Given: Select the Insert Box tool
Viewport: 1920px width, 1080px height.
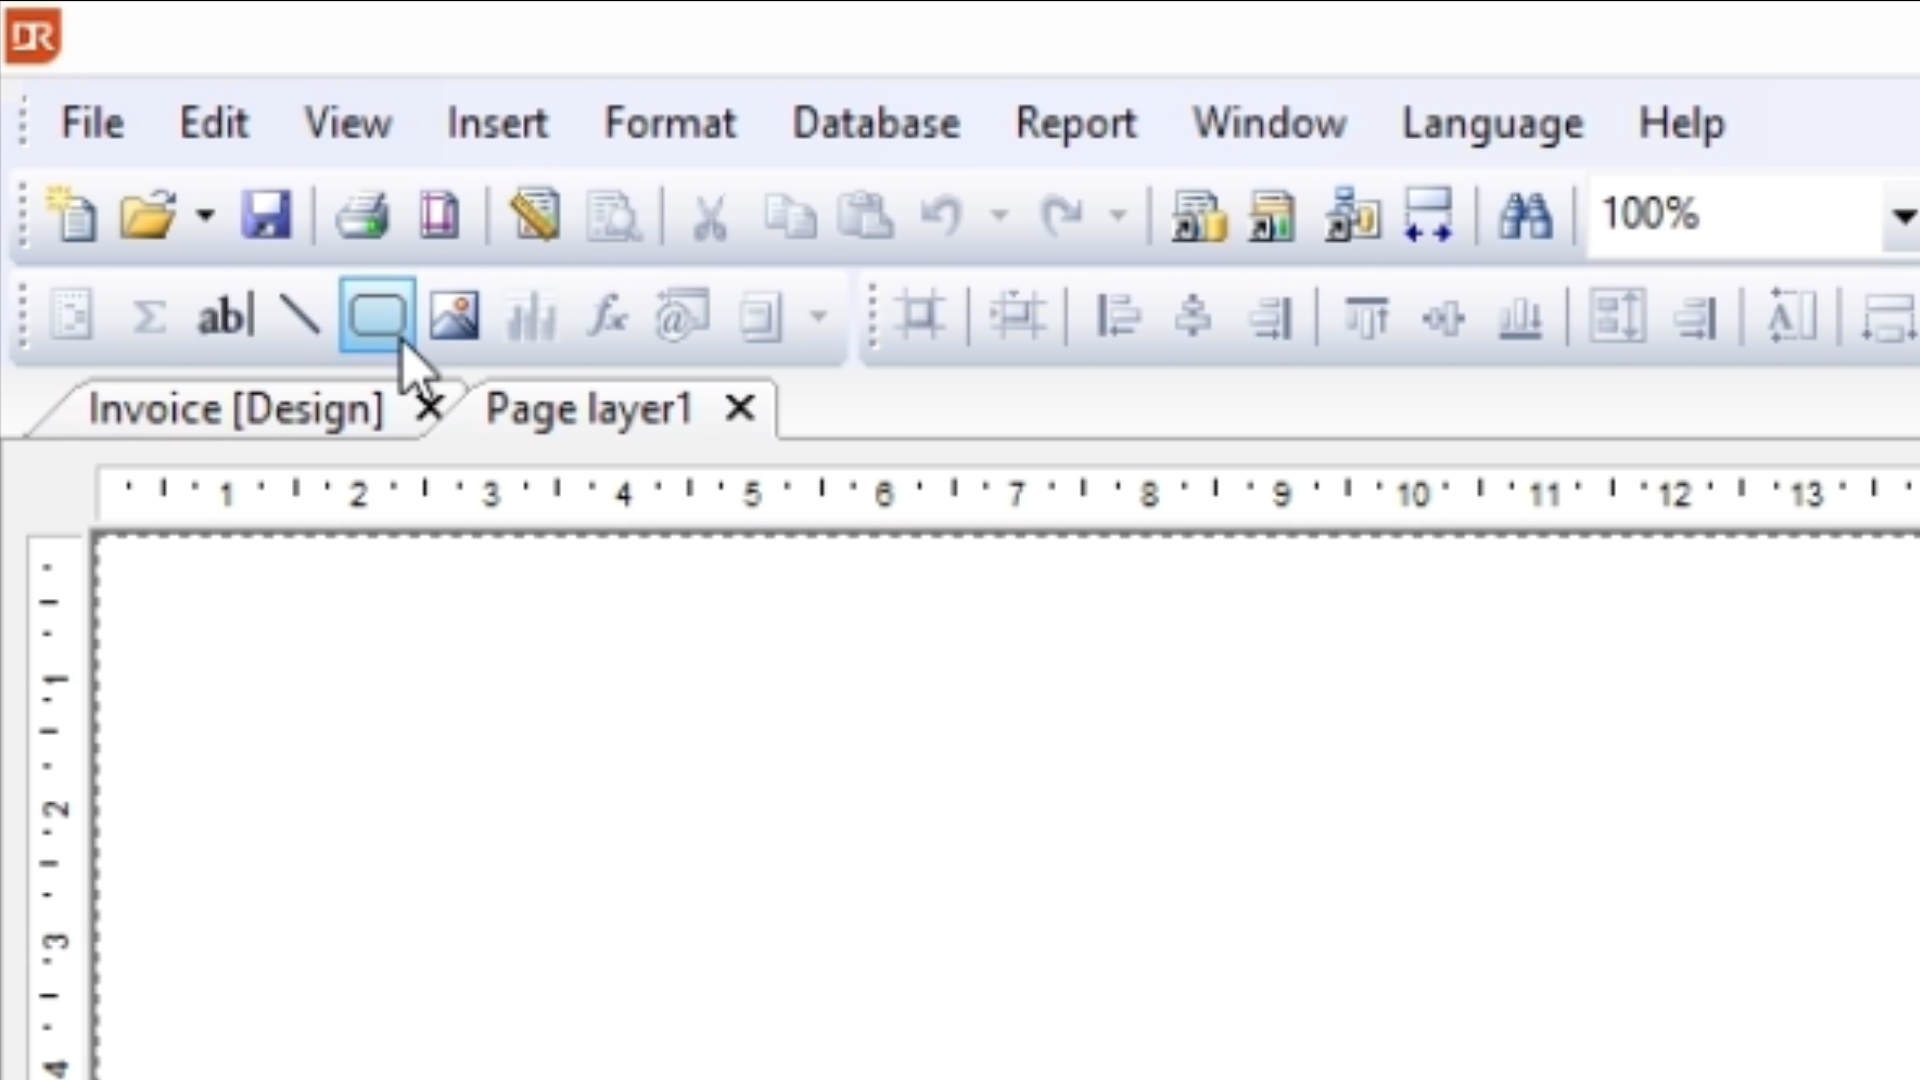Looking at the screenshot, I should click(x=377, y=317).
